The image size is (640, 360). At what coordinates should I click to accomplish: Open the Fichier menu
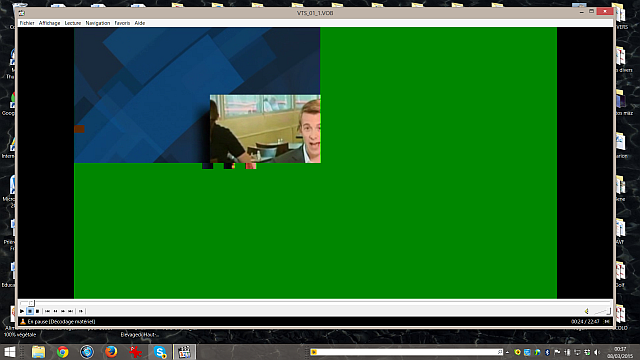(27, 23)
